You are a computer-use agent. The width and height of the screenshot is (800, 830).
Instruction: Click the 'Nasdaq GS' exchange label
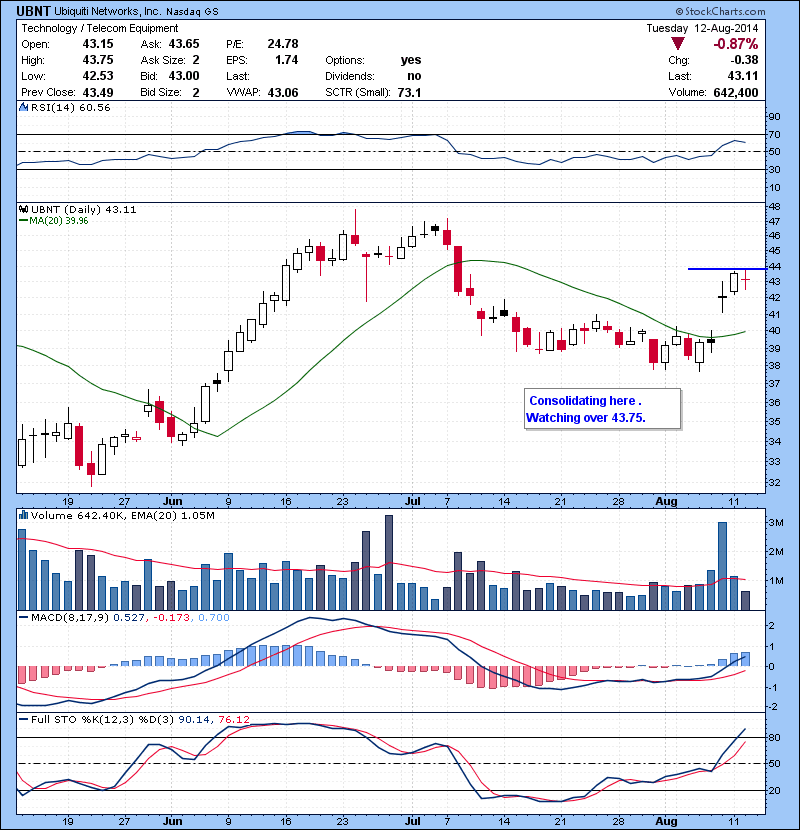coord(192,12)
